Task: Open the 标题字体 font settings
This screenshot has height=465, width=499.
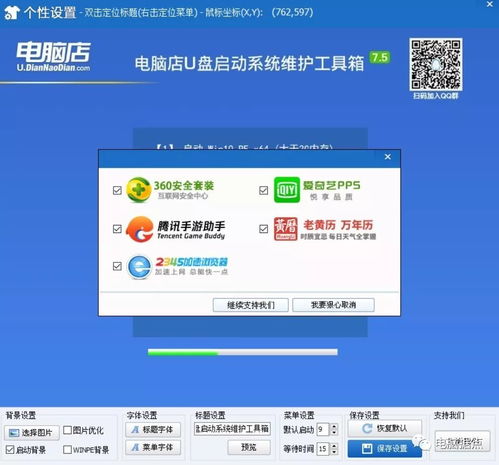Action: 153,429
